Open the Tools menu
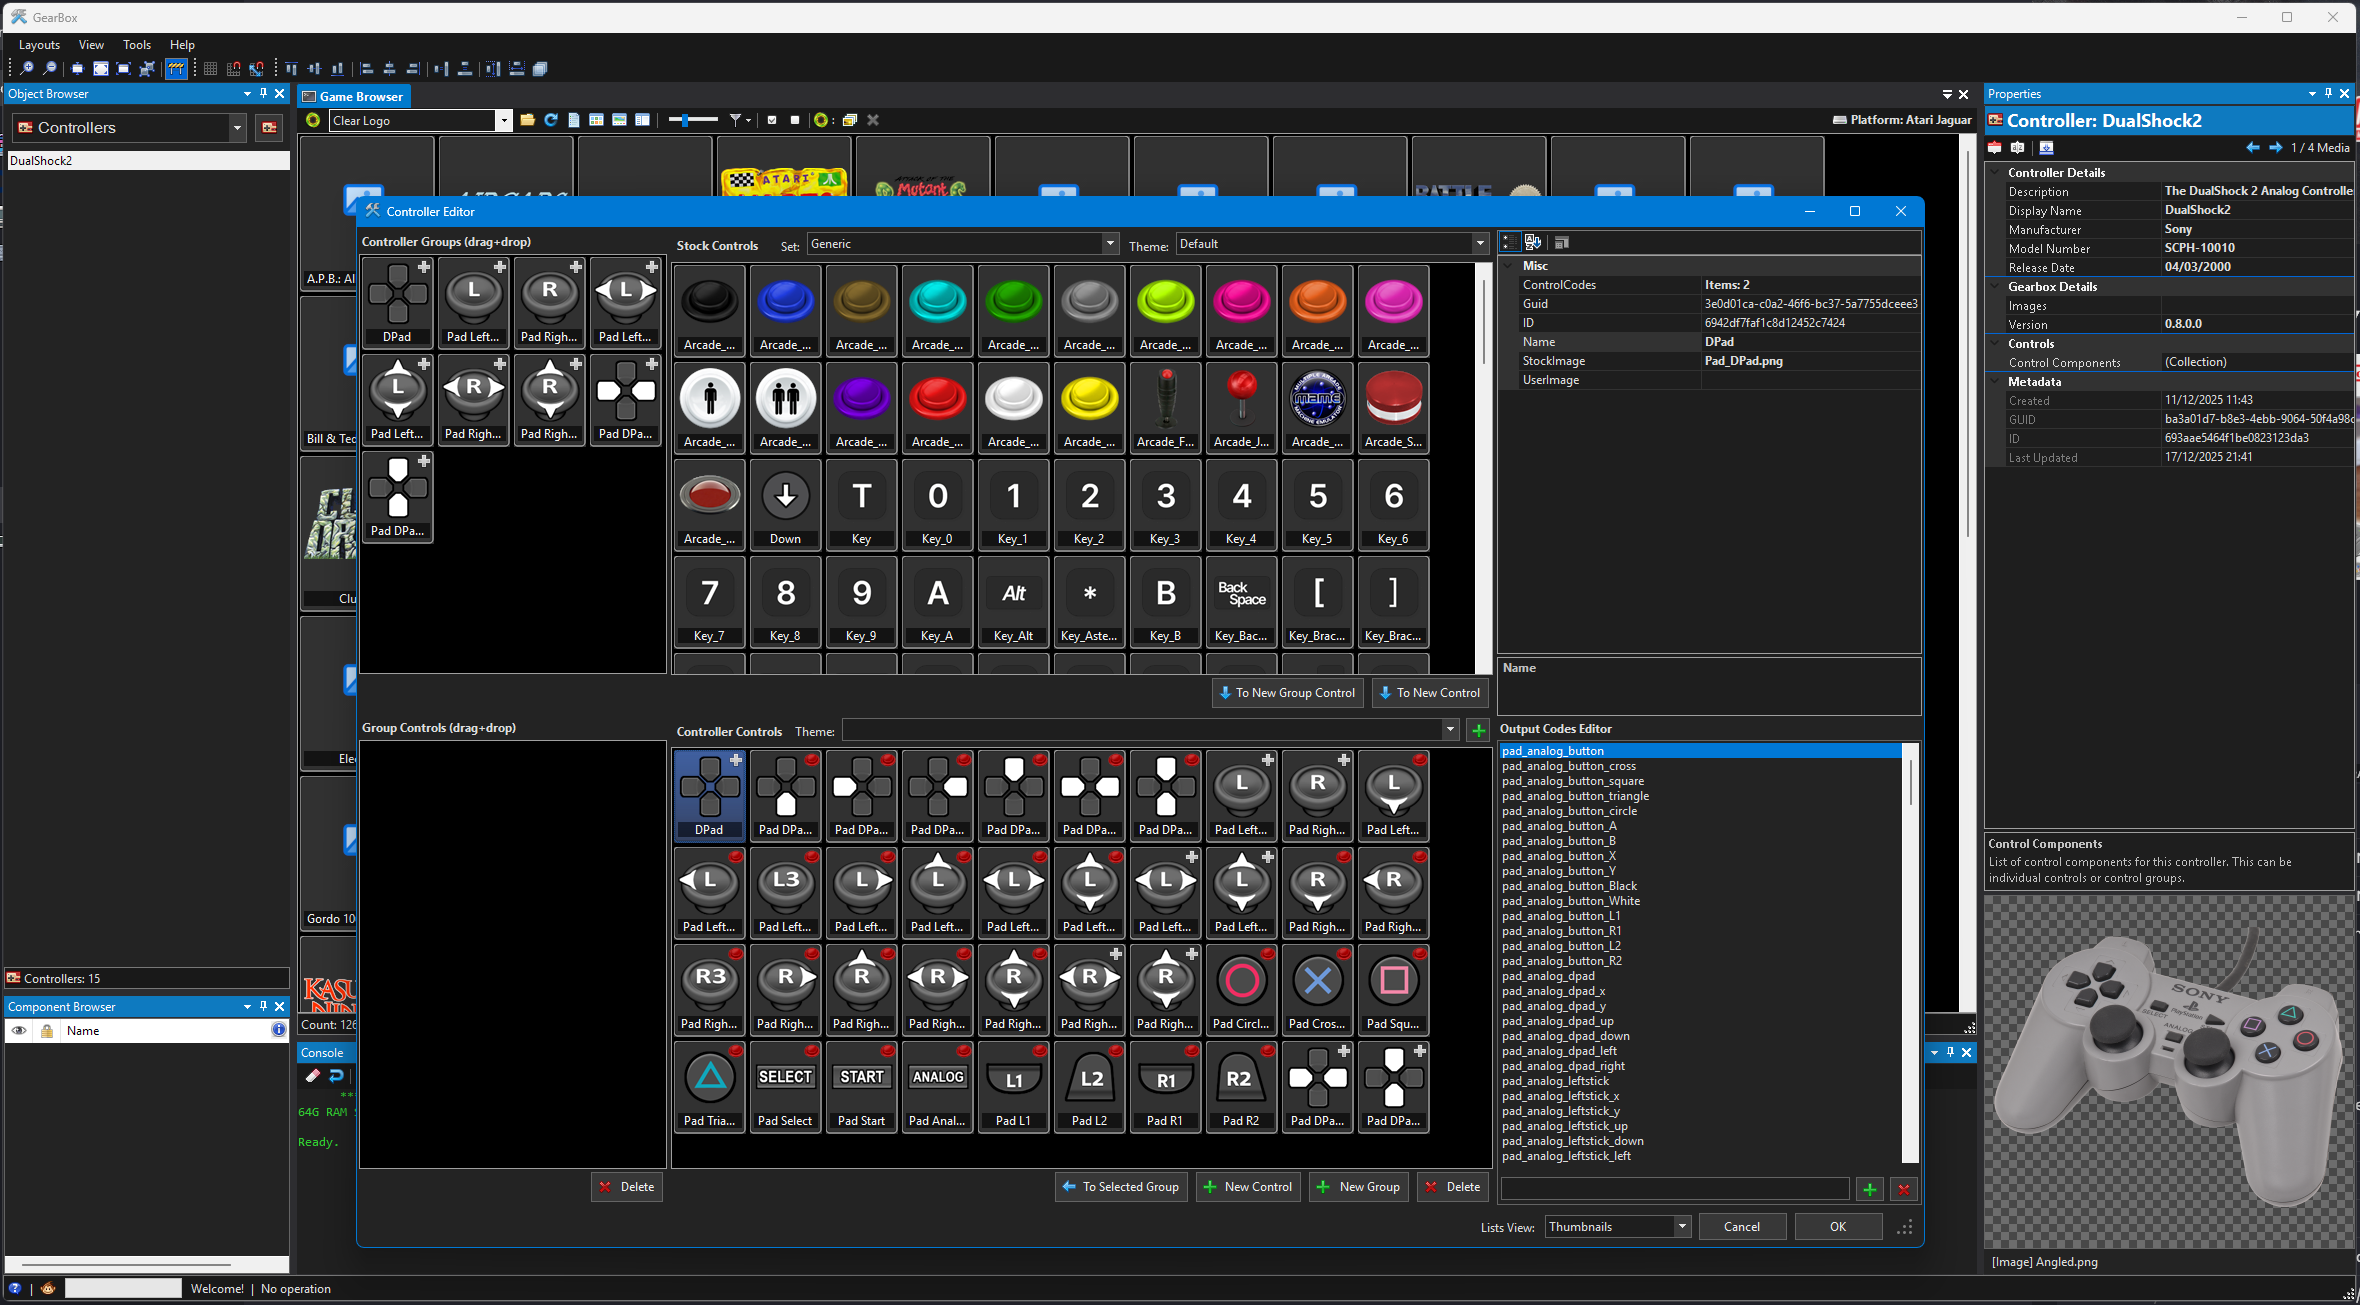Viewport: 2360px width, 1305px height. click(x=136, y=45)
